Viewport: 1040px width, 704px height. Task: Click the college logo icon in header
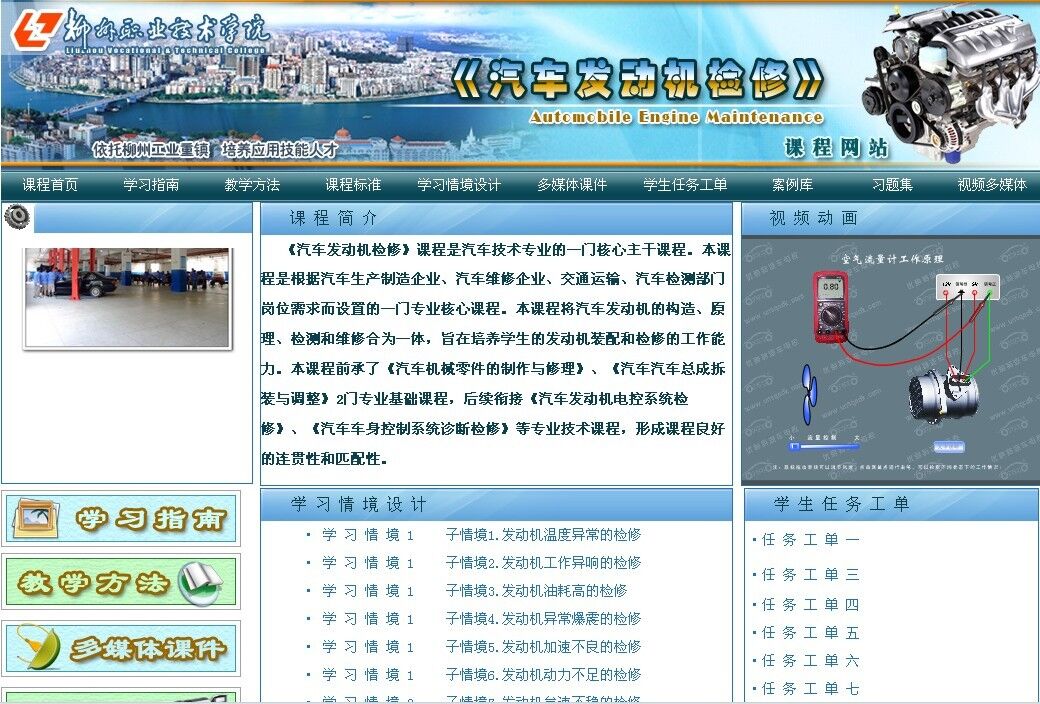click(32, 30)
